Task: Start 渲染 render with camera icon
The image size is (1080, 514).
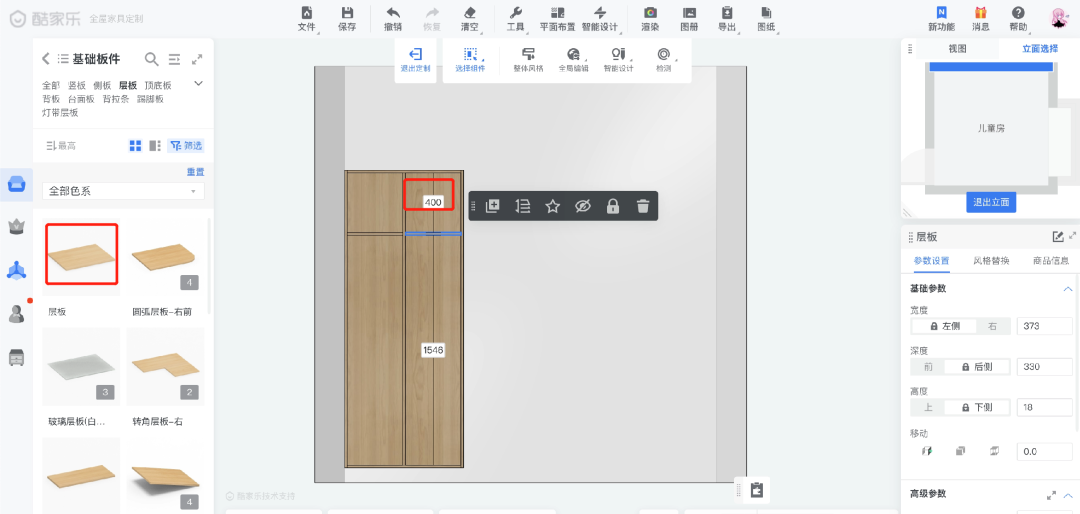Action: [650, 19]
